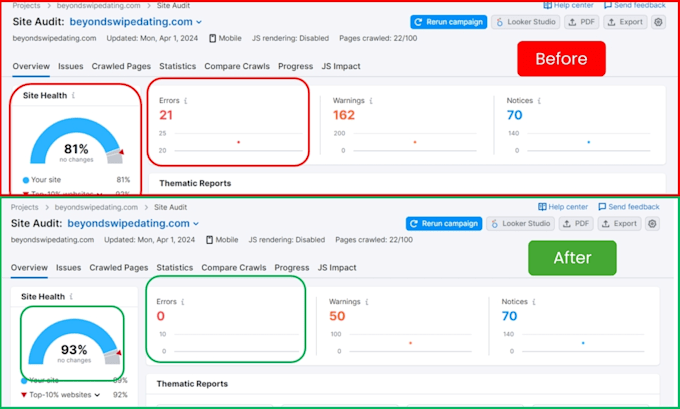This screenshot has height=409, width=680.
Task: Click Rerun campaign button in After screenshot
Action: point(444,224)
